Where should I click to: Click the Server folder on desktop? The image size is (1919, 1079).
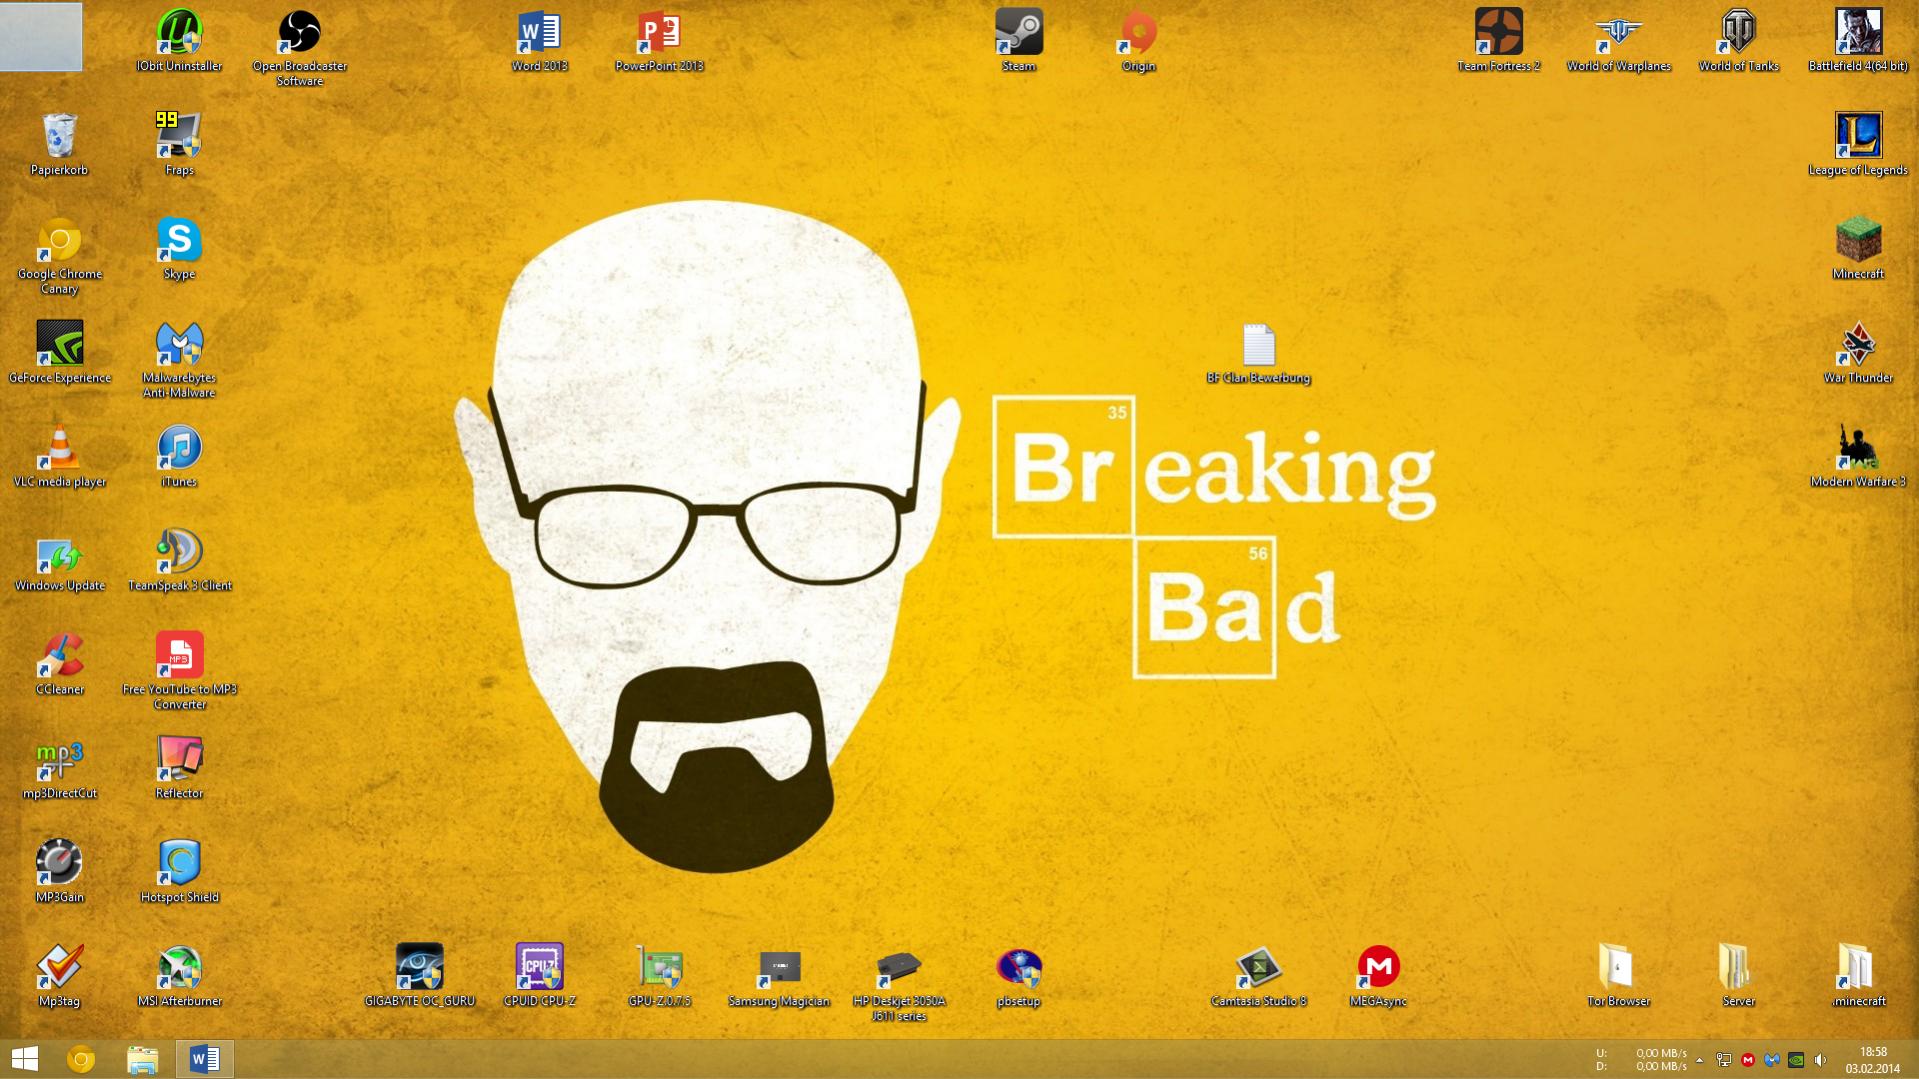(x=1738, y=977)
